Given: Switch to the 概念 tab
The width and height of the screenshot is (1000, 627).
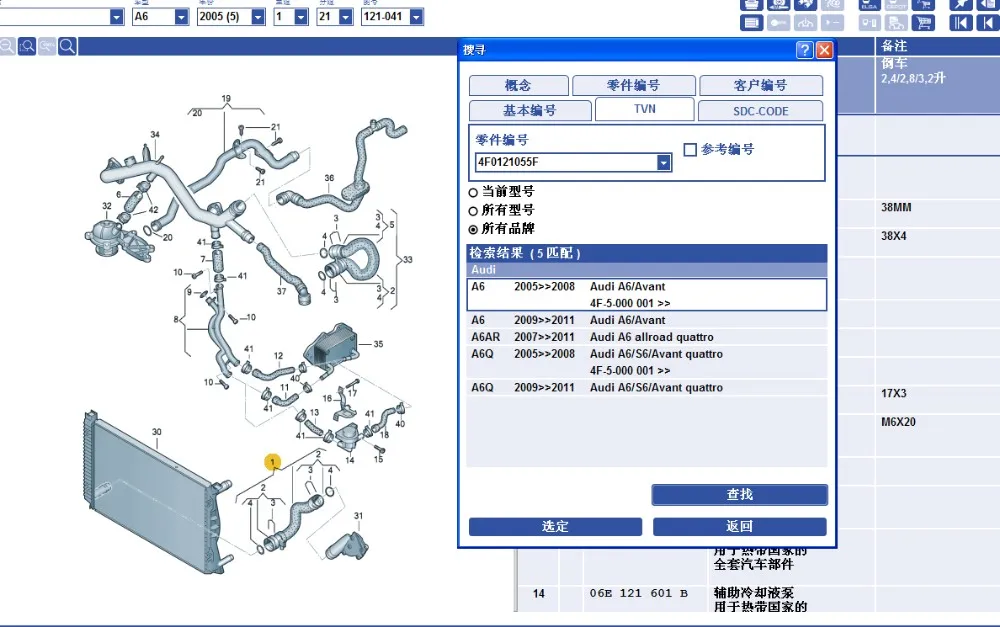Looking at the screenshot, I should tap(518, 85).
